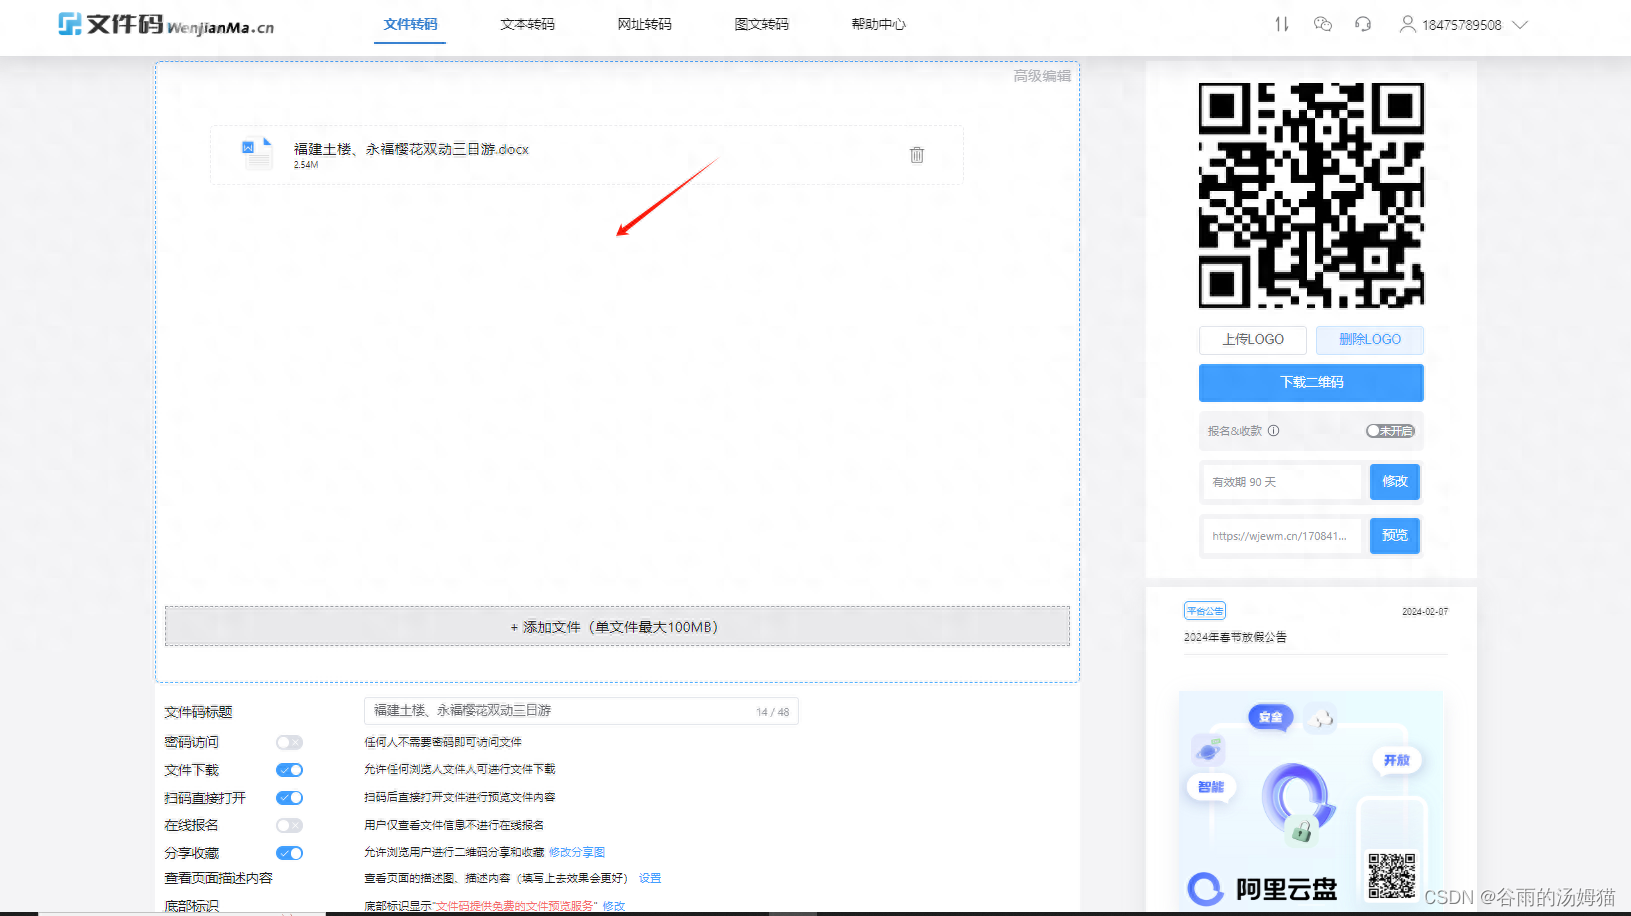Open the 阿里云盘 advertisement banner
Viewport: 1631px width, 916px height.
click(1311, 800)
